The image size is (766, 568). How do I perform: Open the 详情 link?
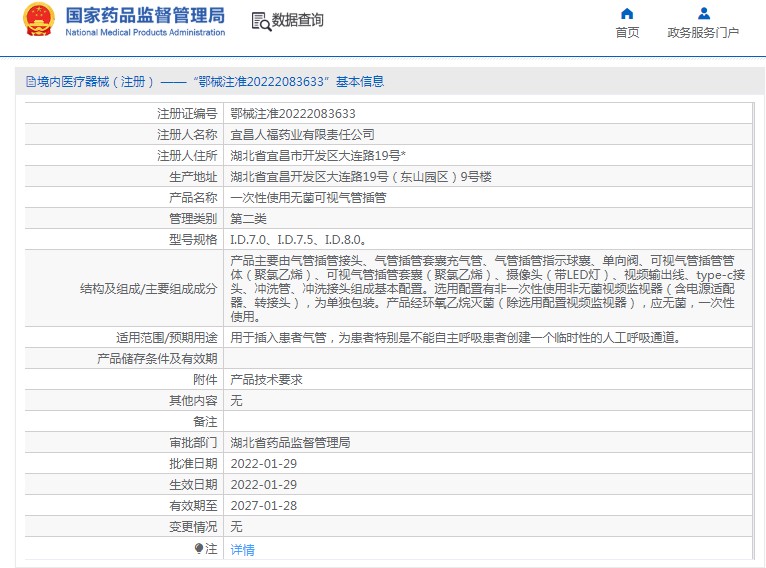point(242,549)
